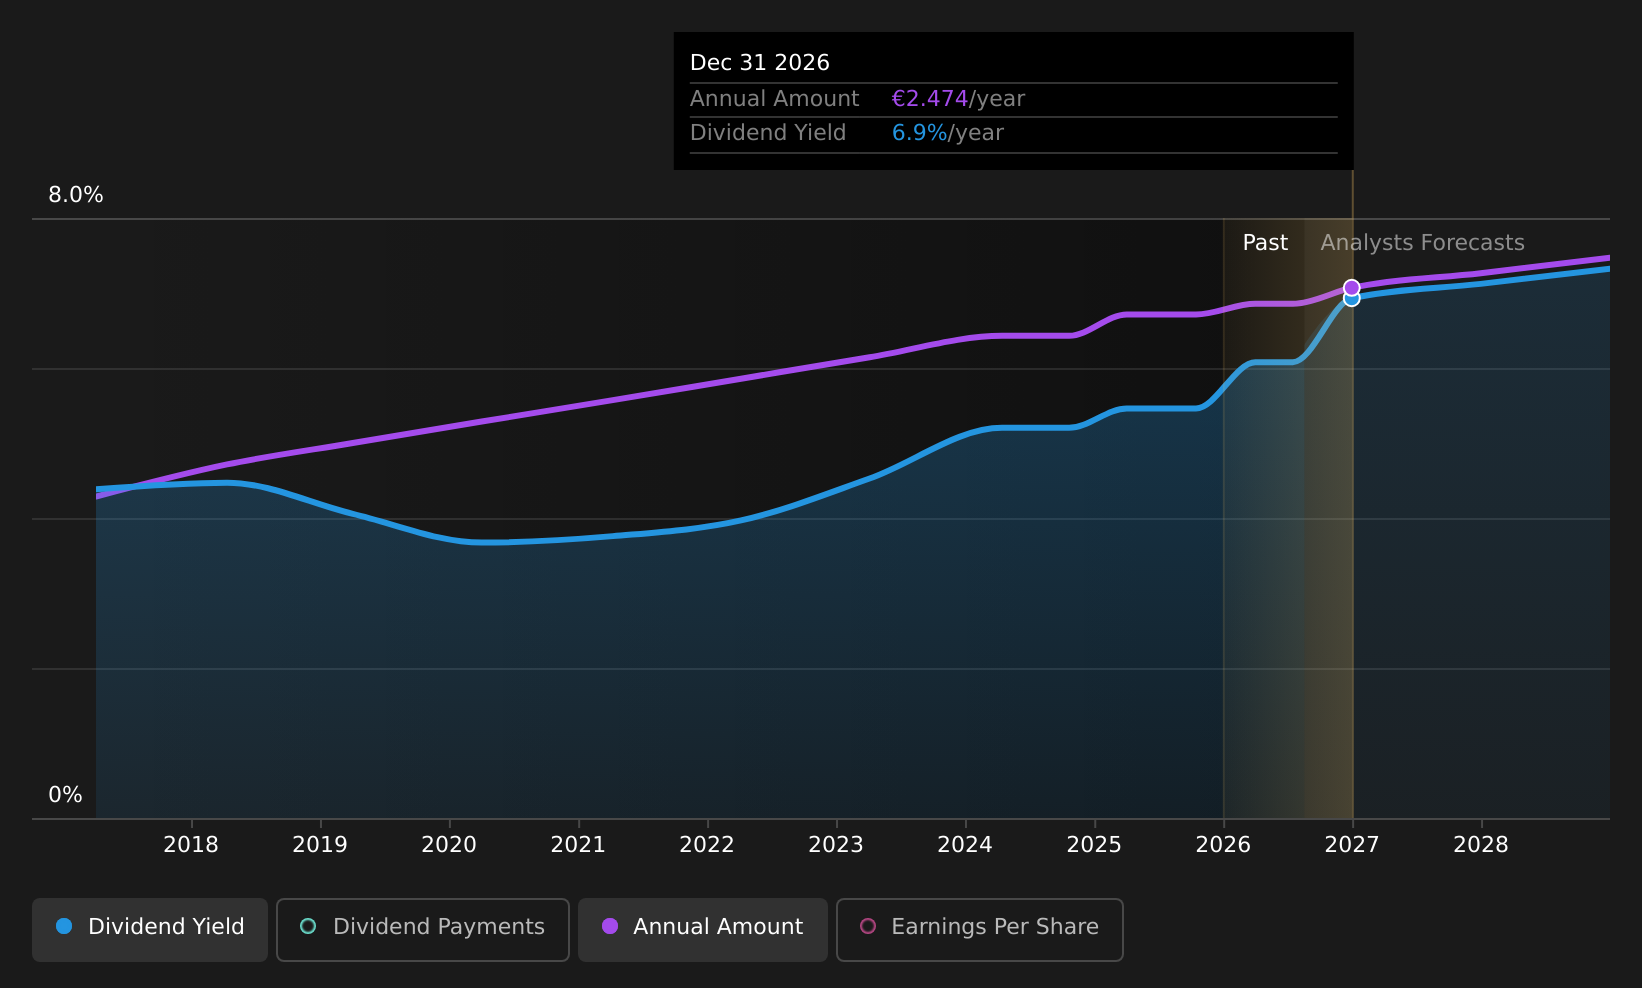Click the 2019 x-axis label
This screenshot has height=988, width=1642.
pos(320,845)
